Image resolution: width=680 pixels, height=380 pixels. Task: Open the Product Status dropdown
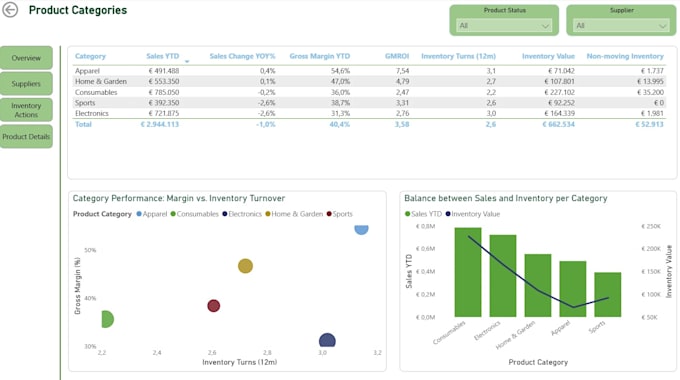[x=504, y=26]
